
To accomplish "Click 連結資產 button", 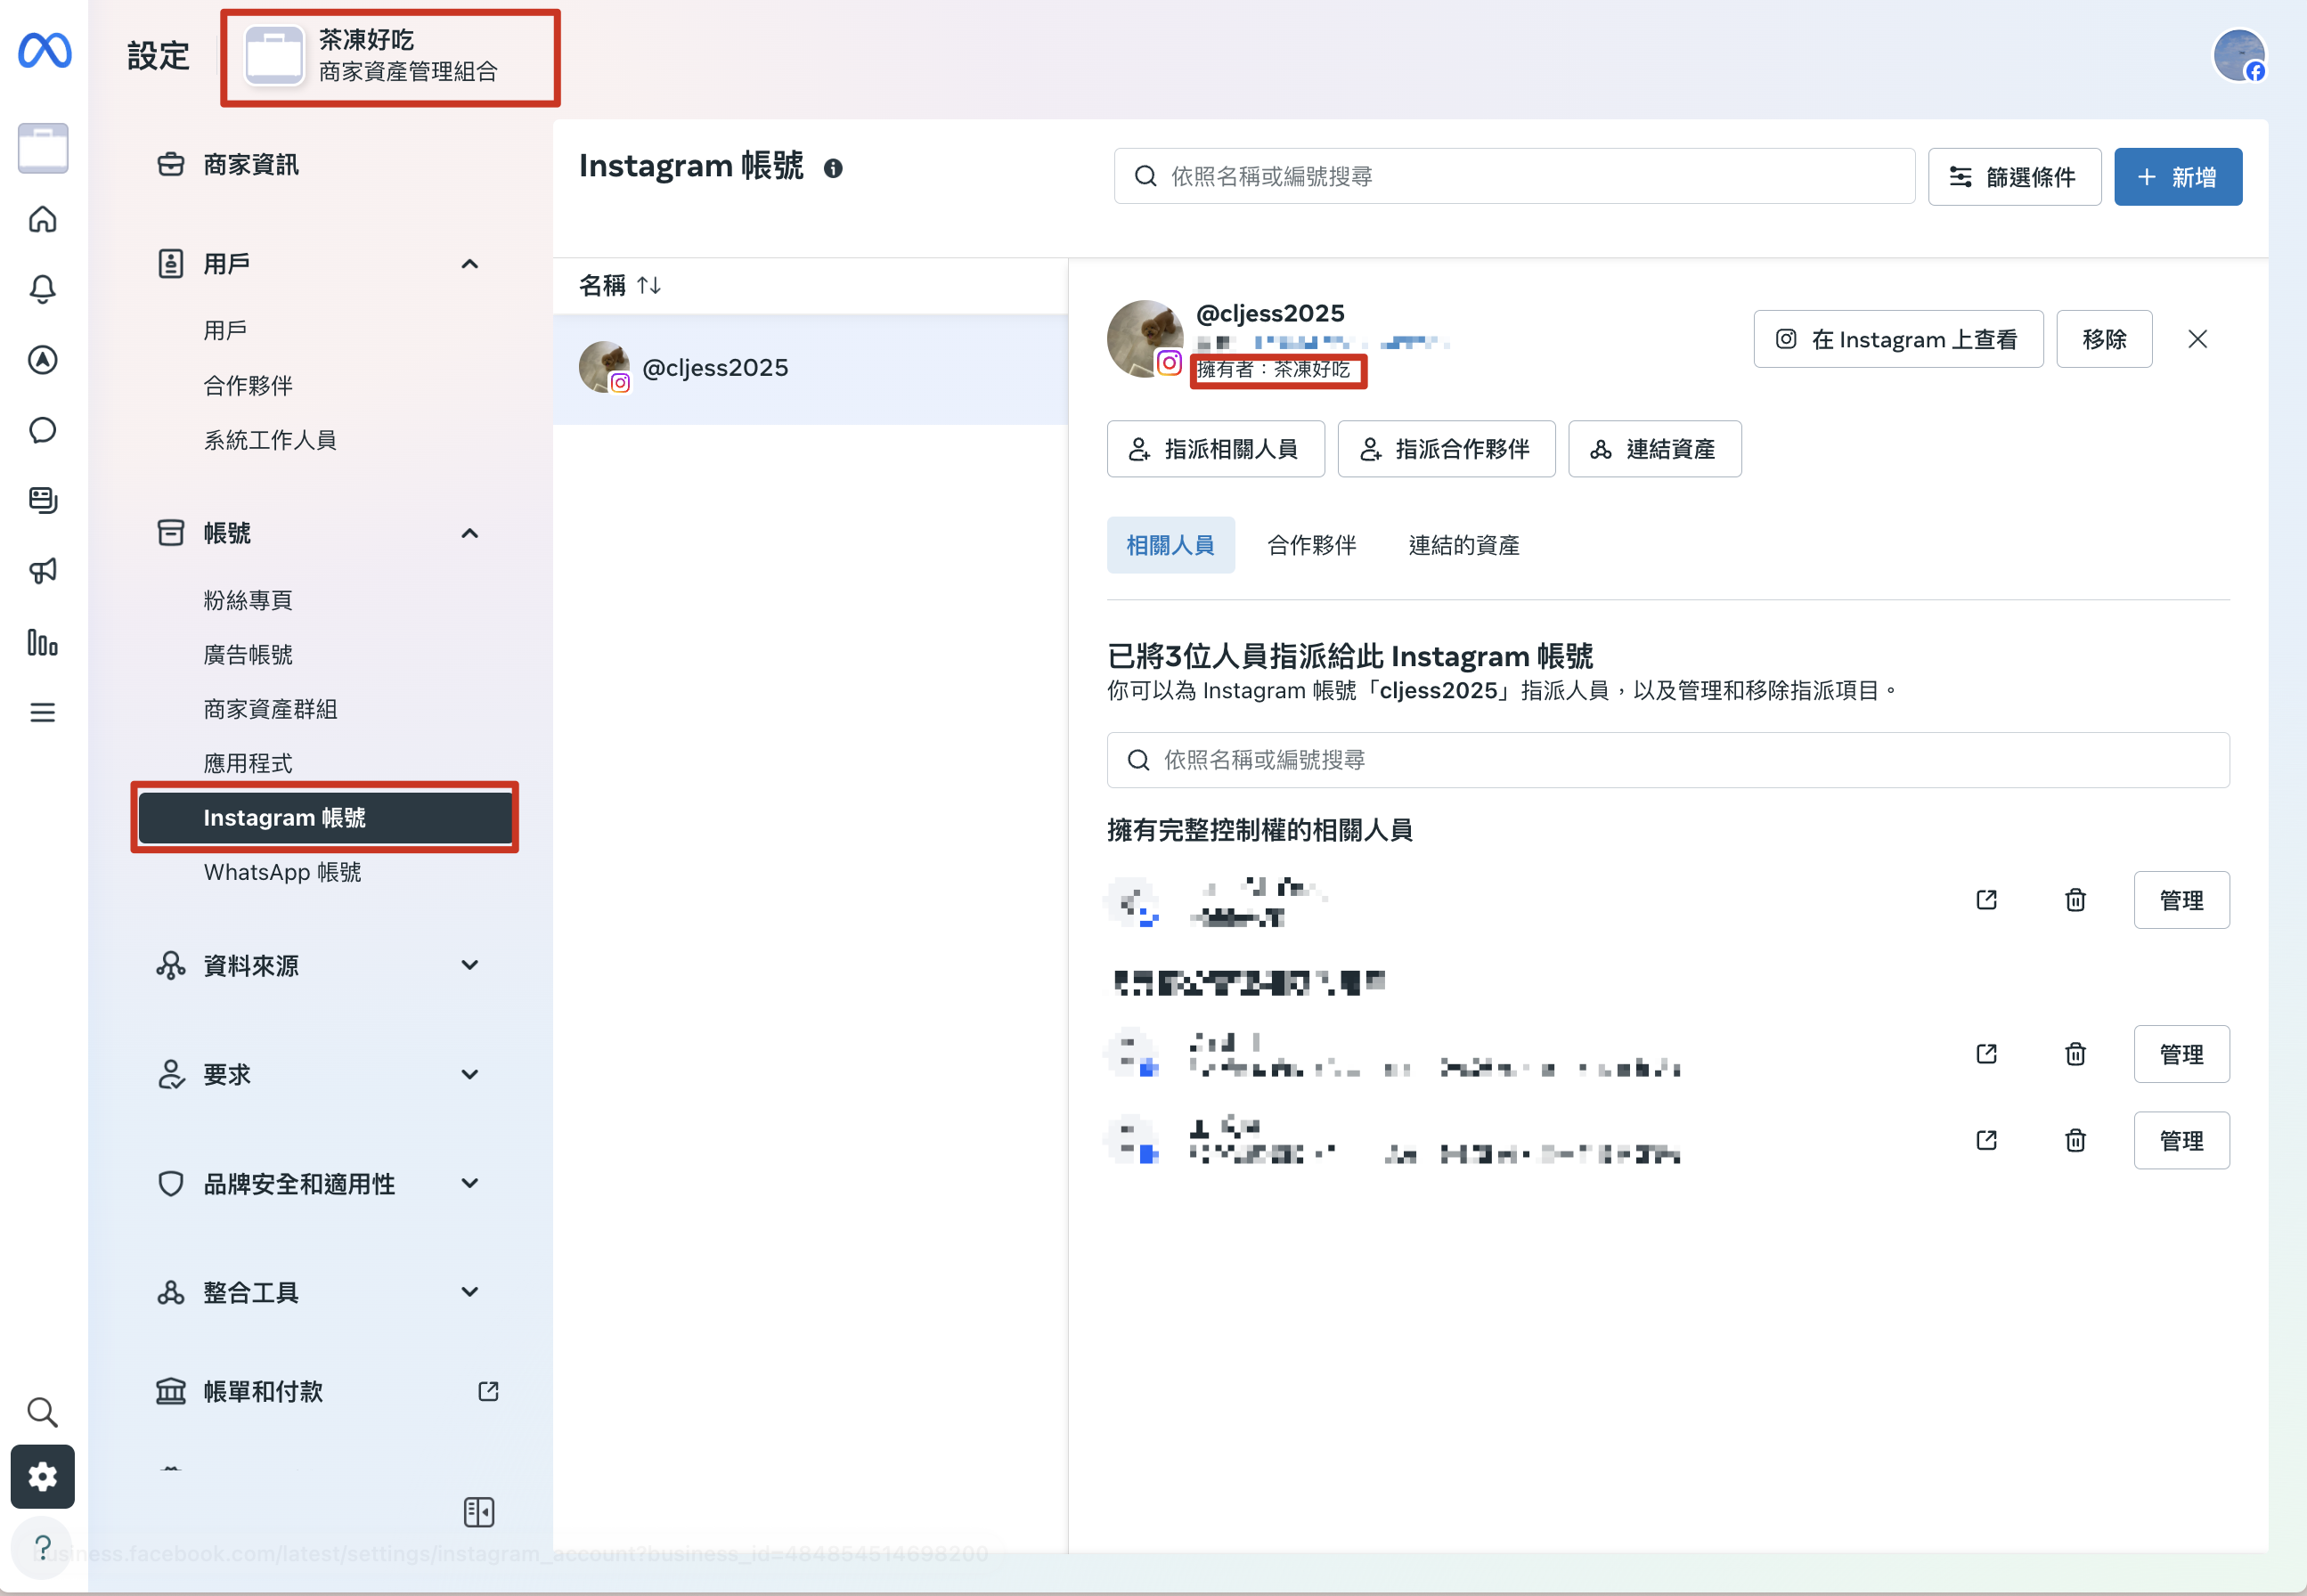I will (x=1654, y=449).
